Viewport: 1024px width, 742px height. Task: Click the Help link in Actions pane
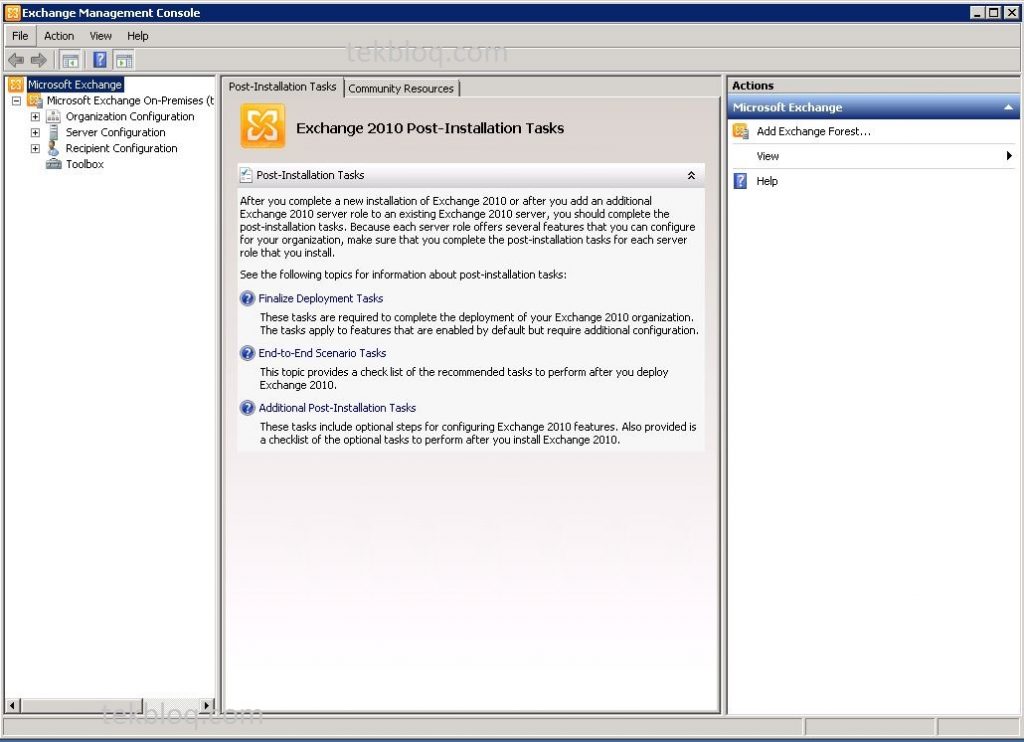coord(767,181)
